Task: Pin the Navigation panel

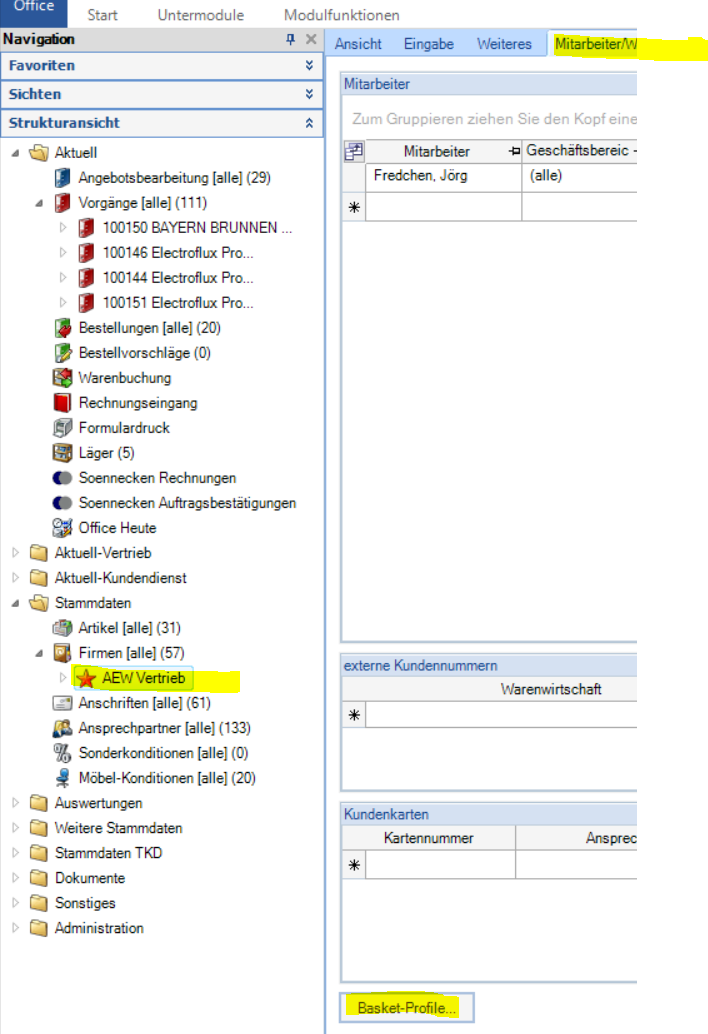Action: point(291,39)
